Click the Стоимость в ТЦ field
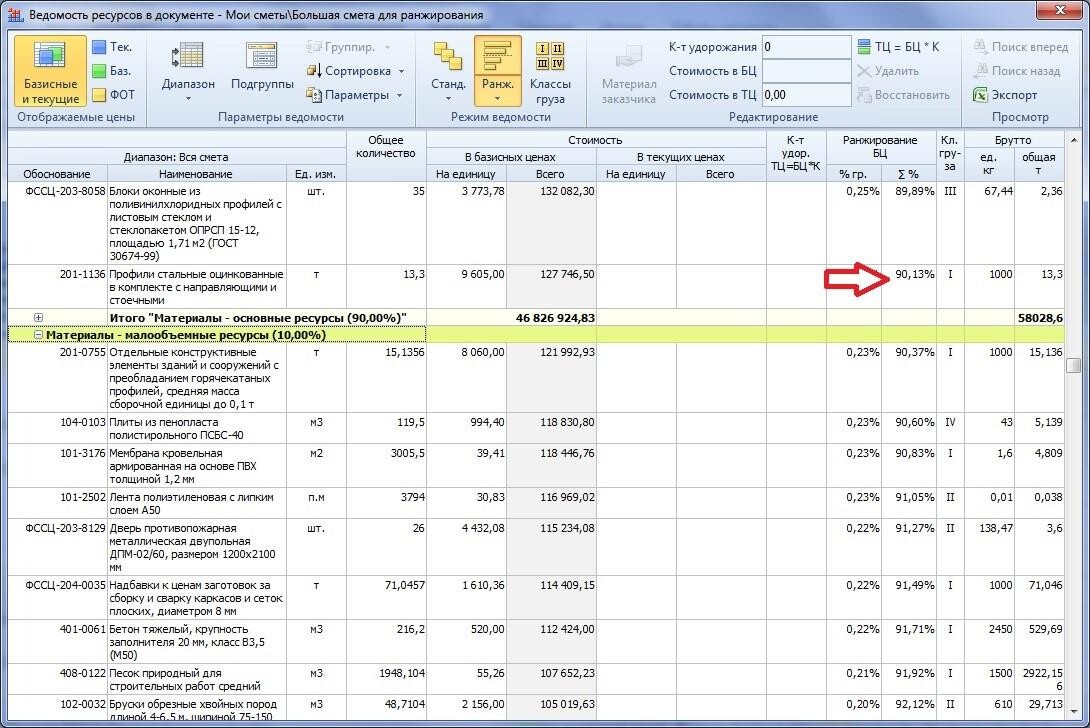This screenshot has height=728, width=1090. click(806, 95)
